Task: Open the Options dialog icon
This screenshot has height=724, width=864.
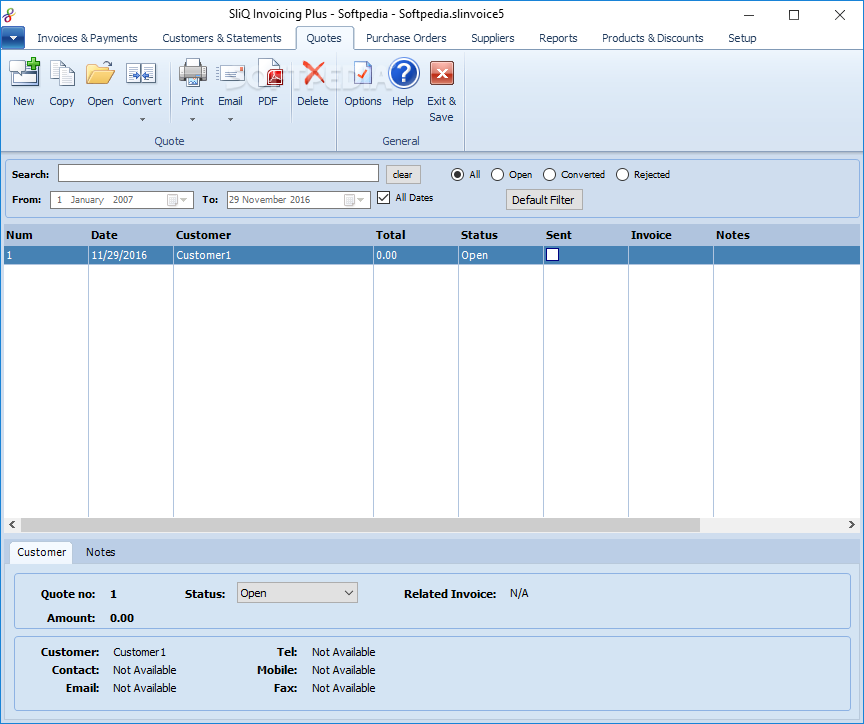Action: pos(362,76)
